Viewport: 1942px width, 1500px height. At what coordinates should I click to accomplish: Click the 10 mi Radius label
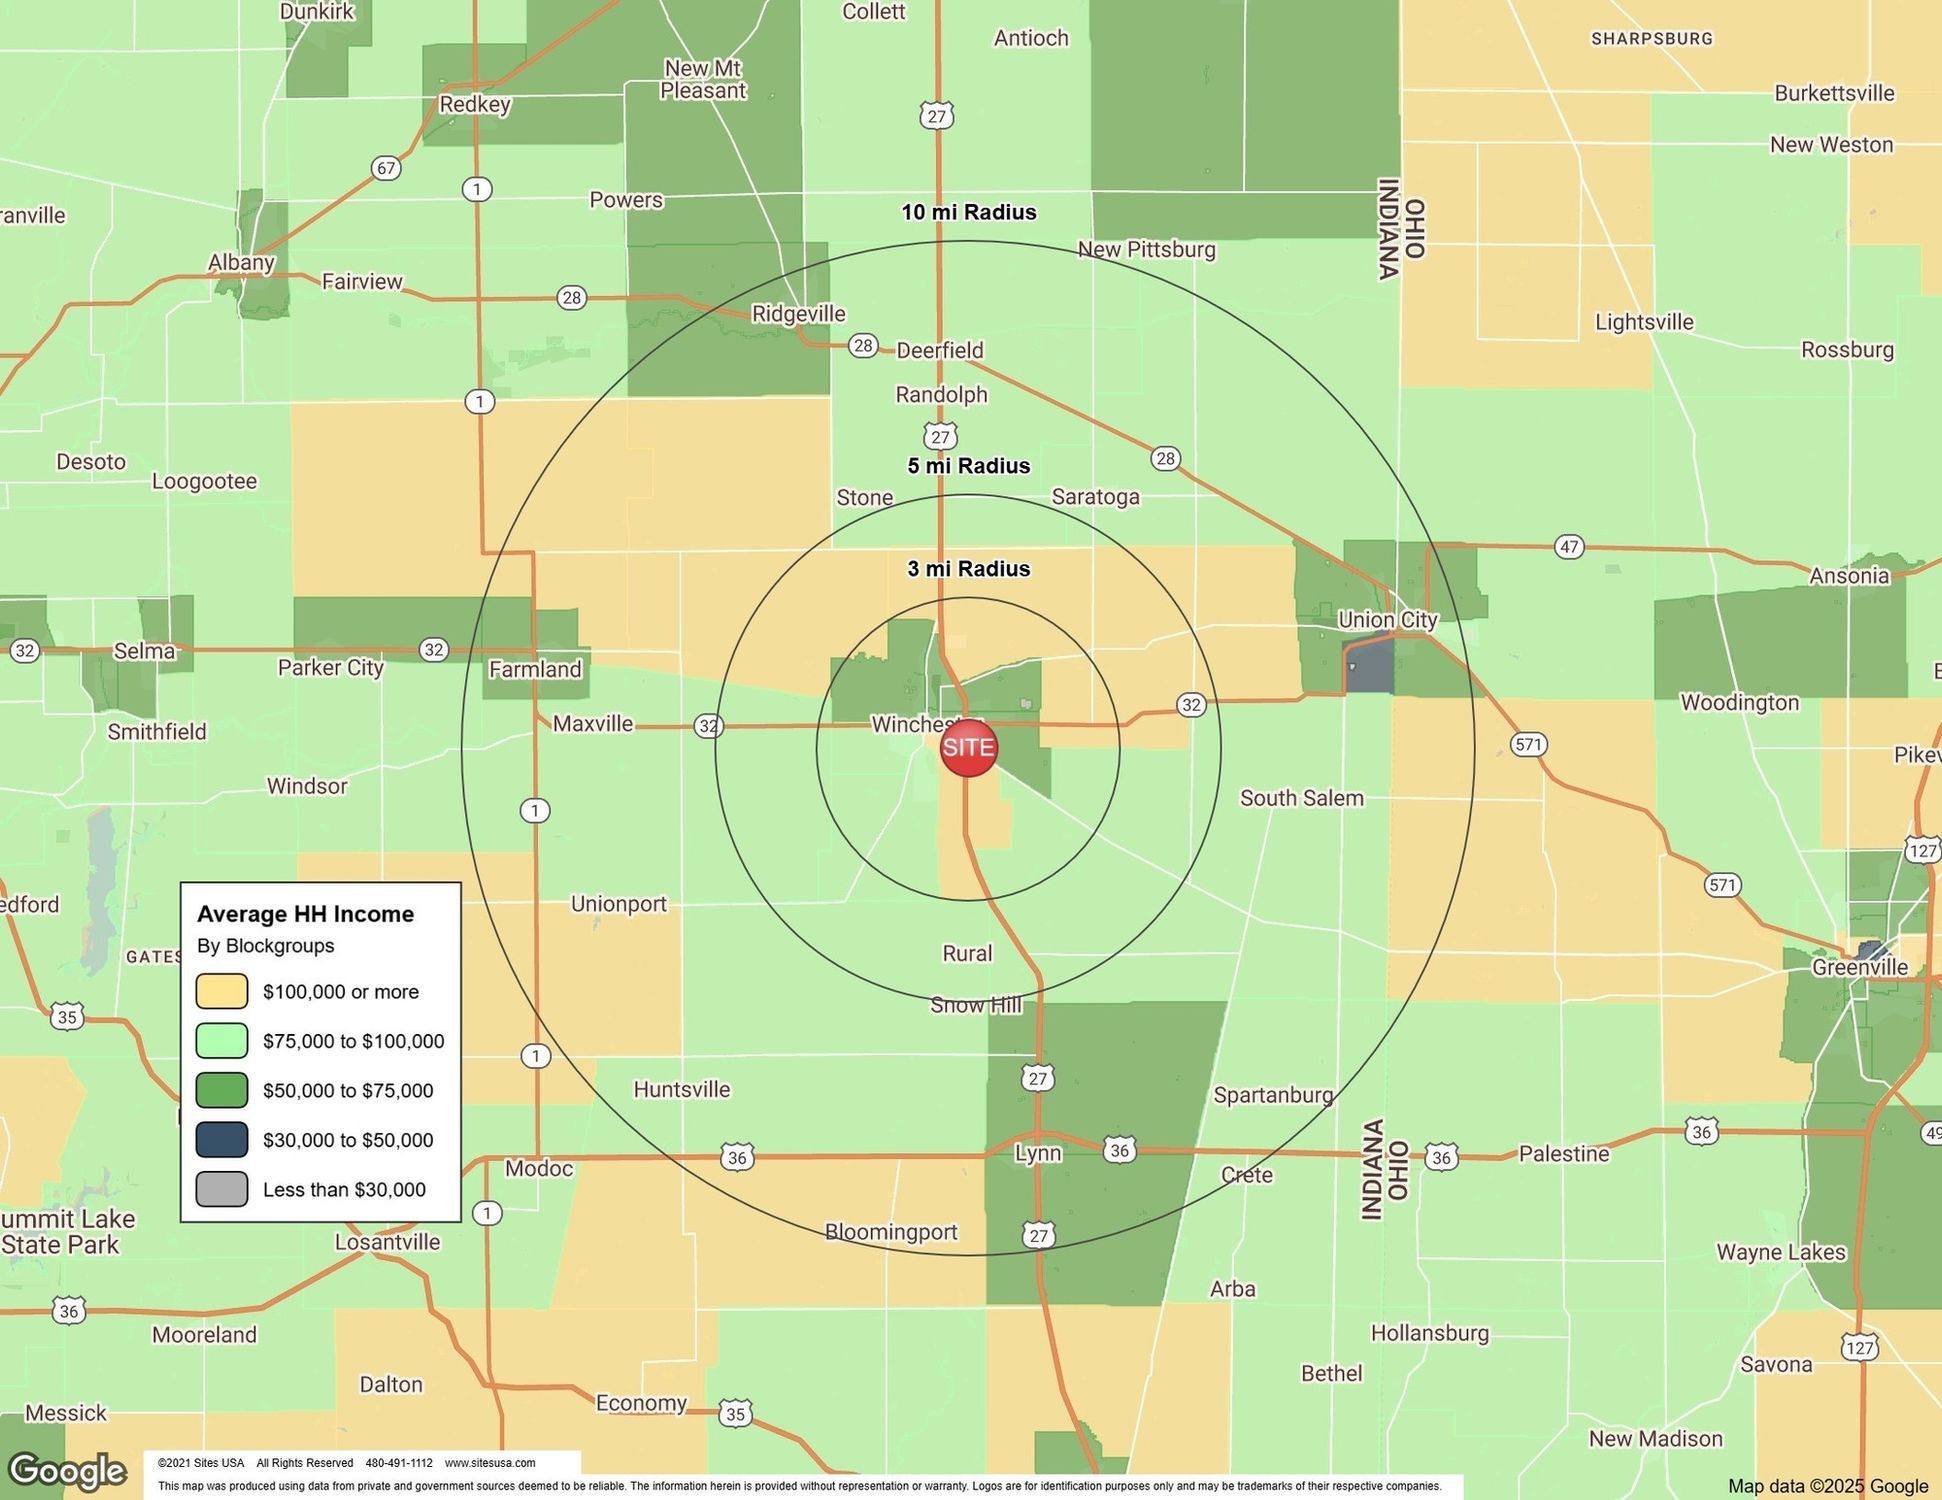click(x=968, y=212)
